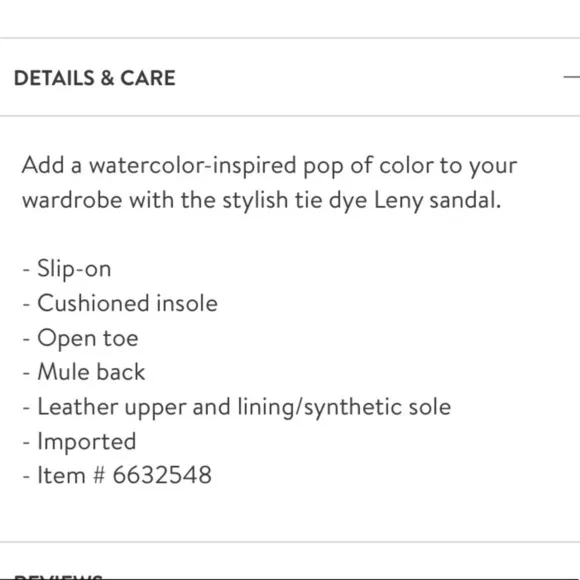Expand the partially visible Reviews section

[x=58, y=577]
